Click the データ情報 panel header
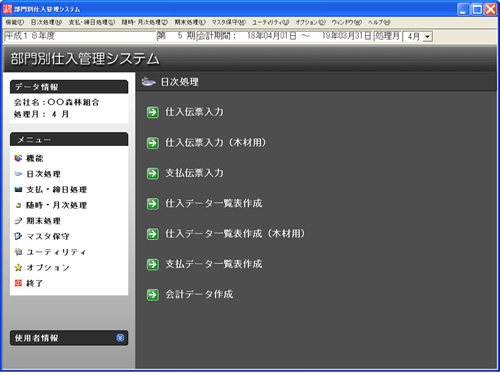Viewport: 500px width, 374px height. point(69,87)
